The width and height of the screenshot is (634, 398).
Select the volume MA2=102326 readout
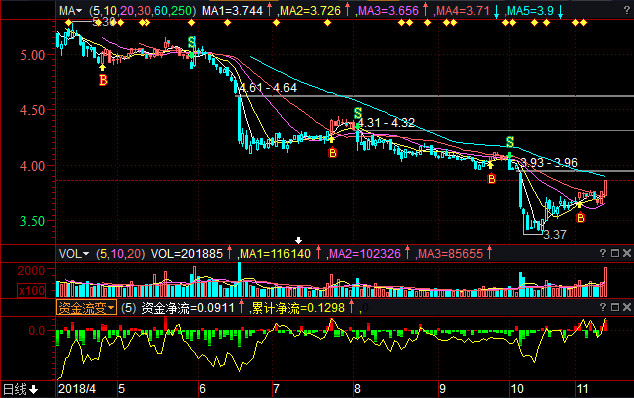(x=365, y=254)
